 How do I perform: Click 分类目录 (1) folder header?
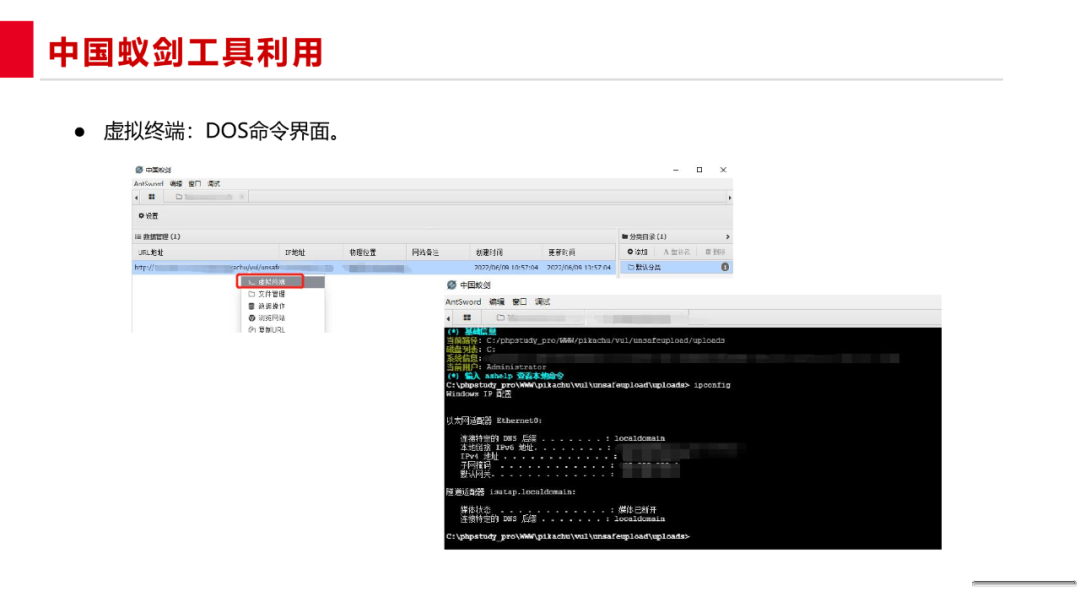644,236
